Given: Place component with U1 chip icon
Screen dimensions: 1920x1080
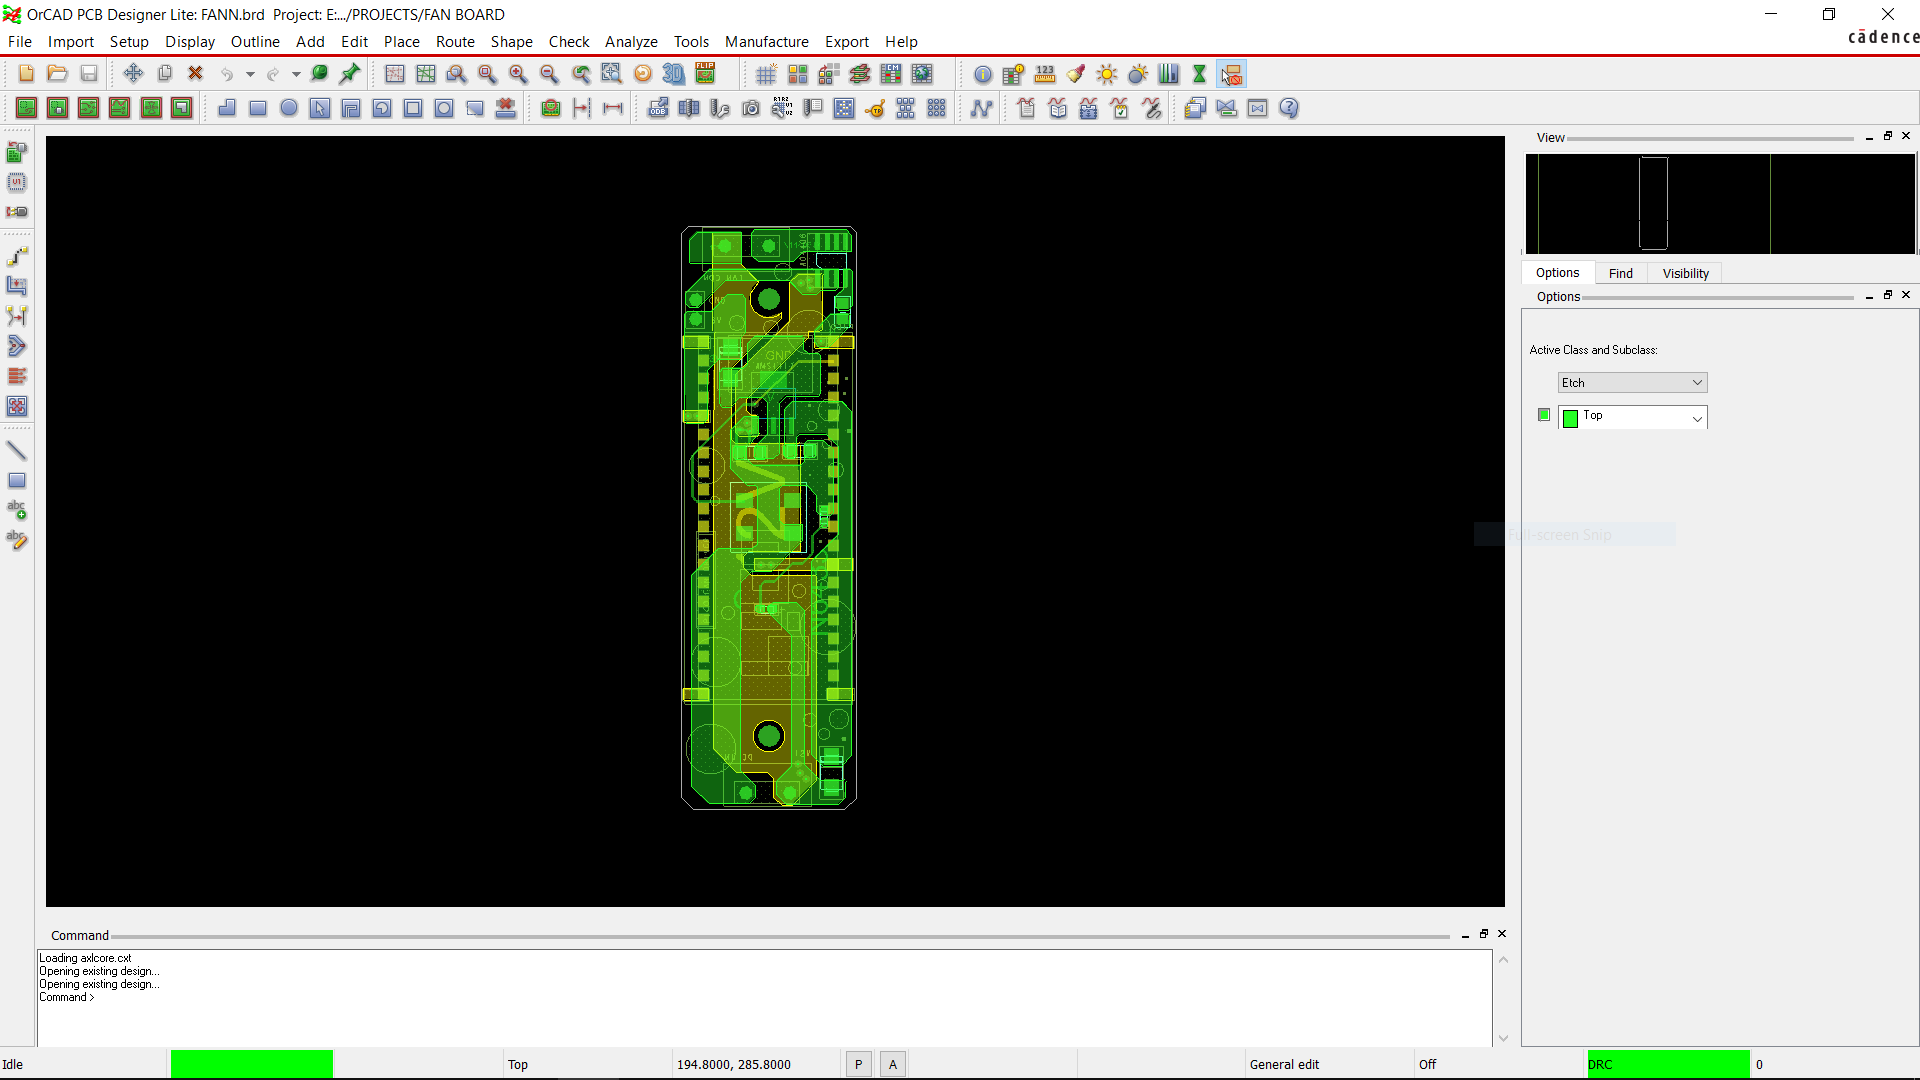Looking at the screenshot, I should click(17, 182).
